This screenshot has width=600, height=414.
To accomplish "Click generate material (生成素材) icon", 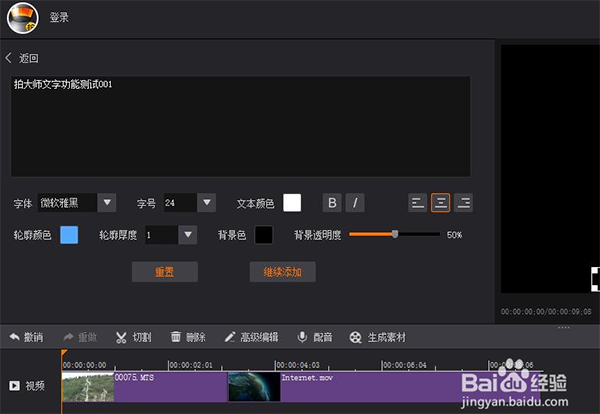I will pos(355,338).
